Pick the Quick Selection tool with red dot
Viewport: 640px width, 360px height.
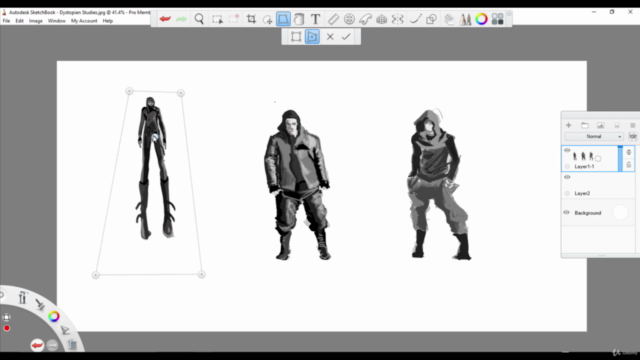tap(234, 19)
